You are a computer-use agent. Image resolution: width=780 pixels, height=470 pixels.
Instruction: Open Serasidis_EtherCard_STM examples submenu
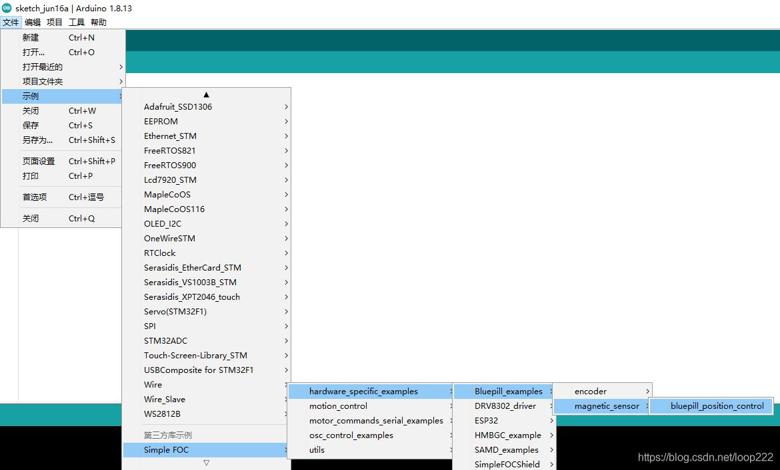point(206,268)
